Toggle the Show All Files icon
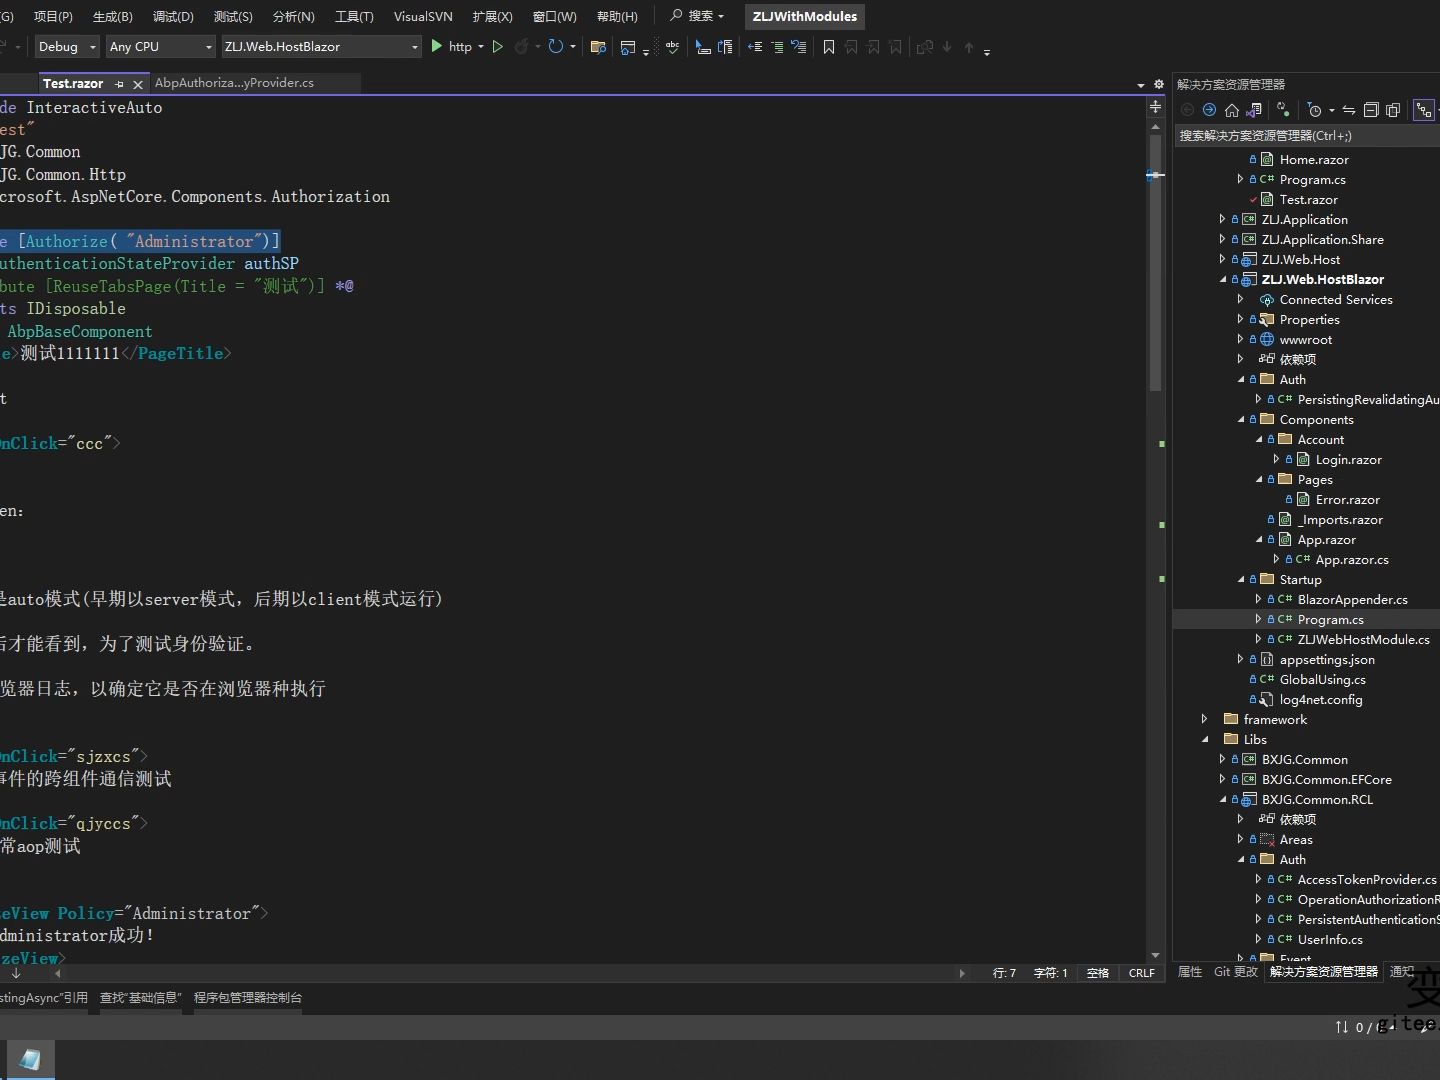This screenshot has height=1080, width=1440. [1393, 110]
